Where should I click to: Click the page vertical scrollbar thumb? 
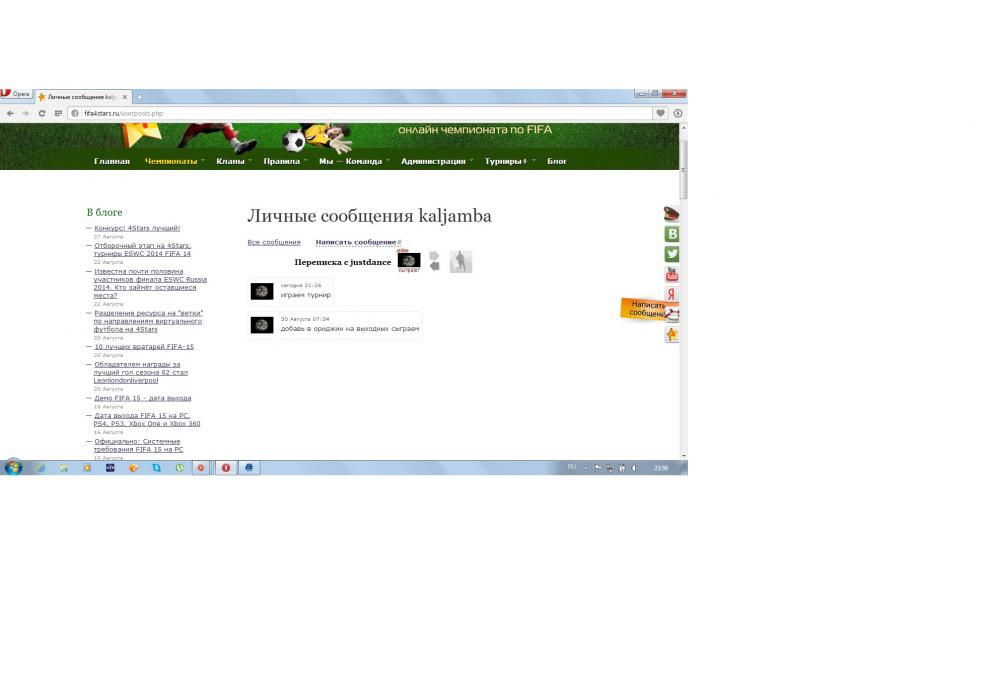[684, 169]
